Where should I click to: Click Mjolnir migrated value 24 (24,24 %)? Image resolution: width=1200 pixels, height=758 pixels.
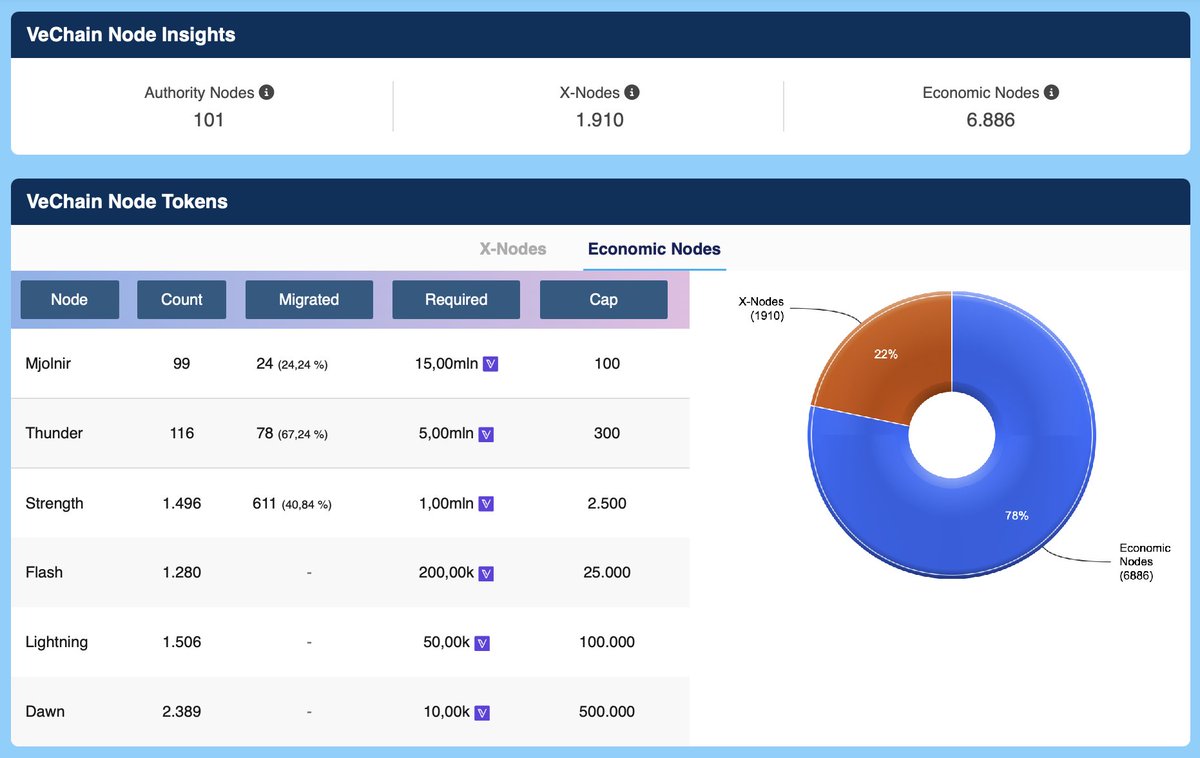point(292,364)
